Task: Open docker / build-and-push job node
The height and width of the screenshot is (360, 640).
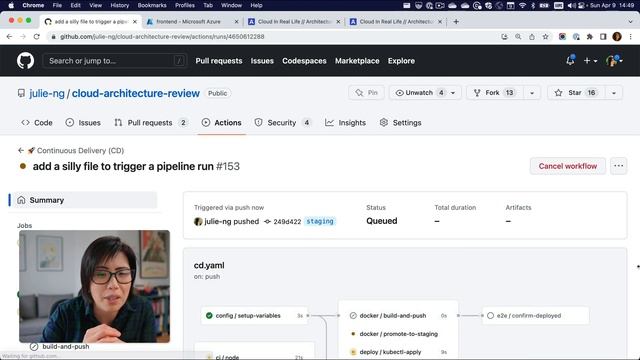Action: click(x=393, y=316)
